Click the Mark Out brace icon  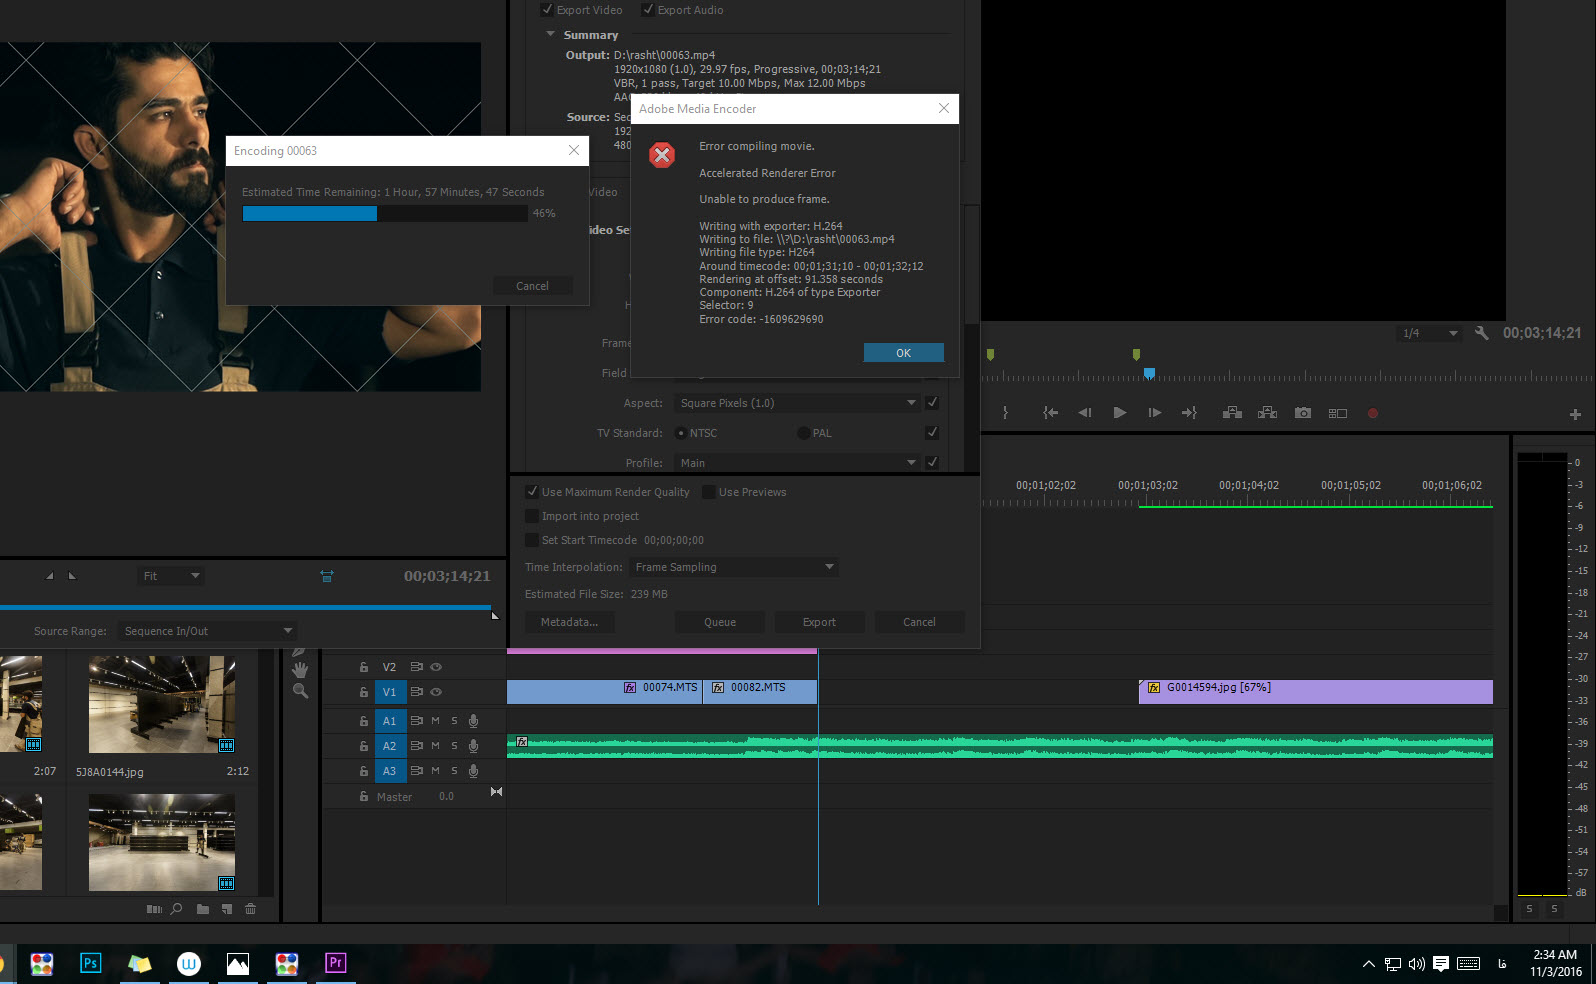click(x=1005, y=413)
